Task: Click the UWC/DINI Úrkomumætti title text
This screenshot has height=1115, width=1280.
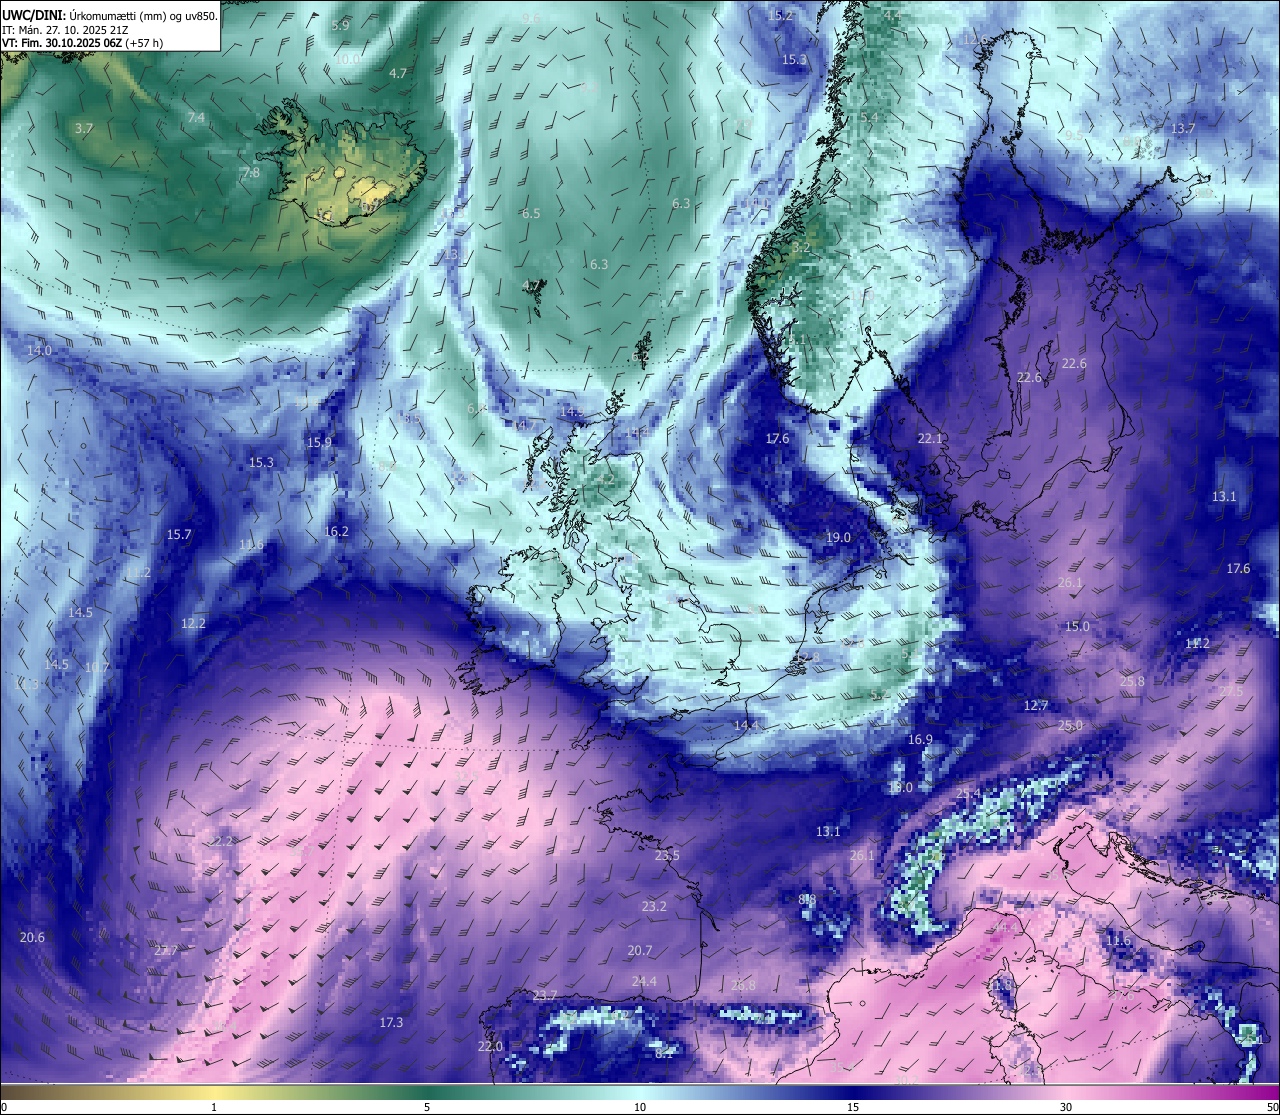Action: (x=109, y=16)
